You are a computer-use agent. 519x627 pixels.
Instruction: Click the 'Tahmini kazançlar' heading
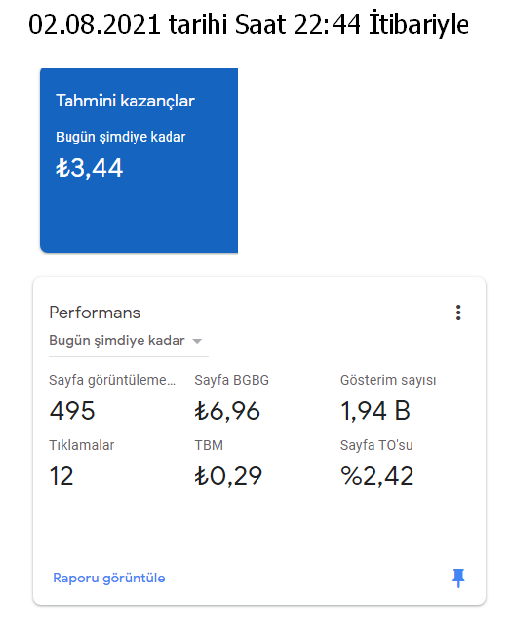tap(125, 100)
